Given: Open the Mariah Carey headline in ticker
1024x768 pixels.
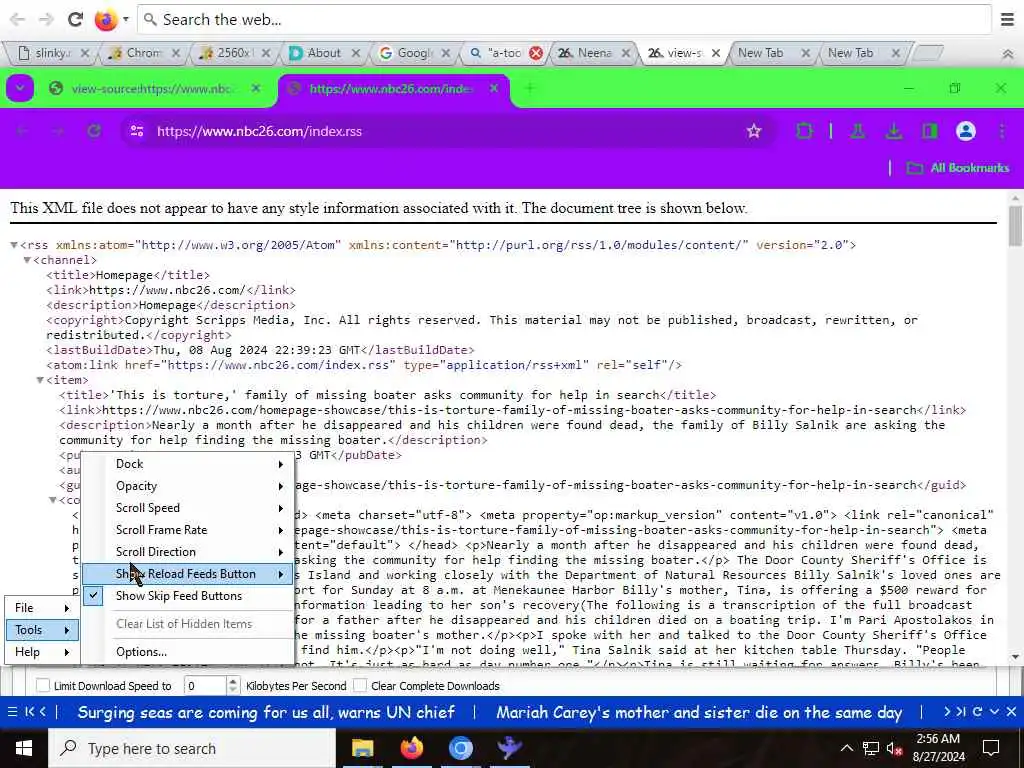Looking at the screenshot, I should point(699,712).
